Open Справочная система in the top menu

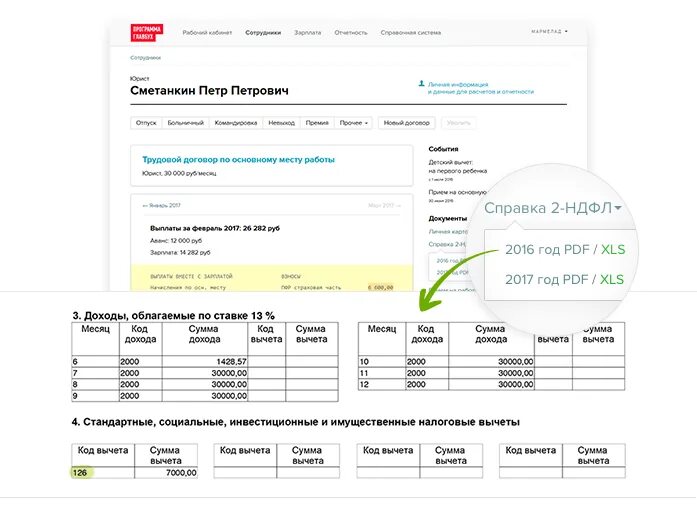411,32
